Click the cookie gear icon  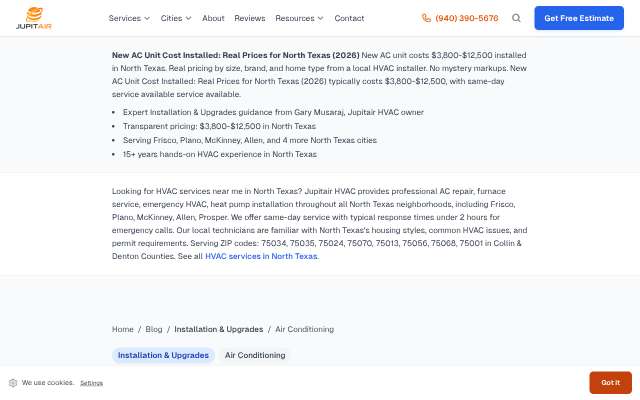click(x=13, y=383)
